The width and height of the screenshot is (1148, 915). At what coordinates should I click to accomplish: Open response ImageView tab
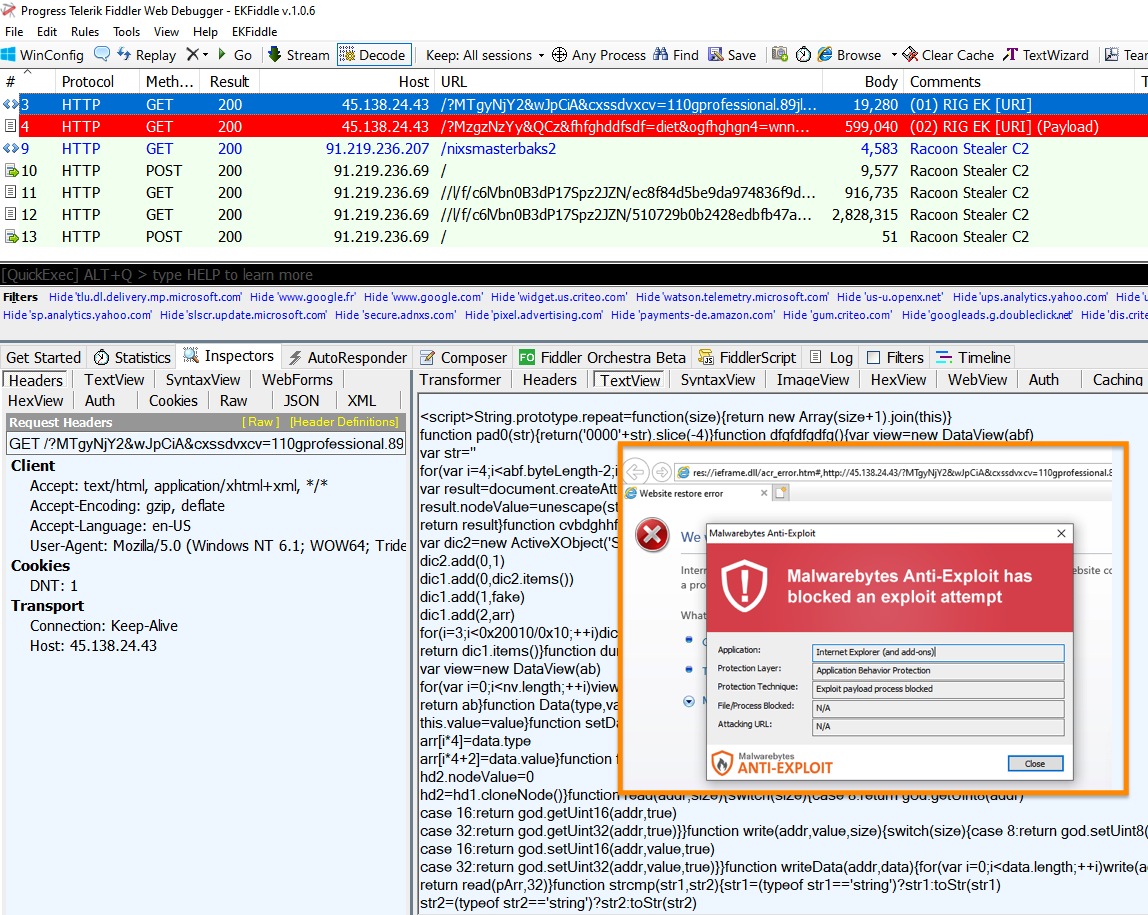pyautogui.click(x=813, y=379)
